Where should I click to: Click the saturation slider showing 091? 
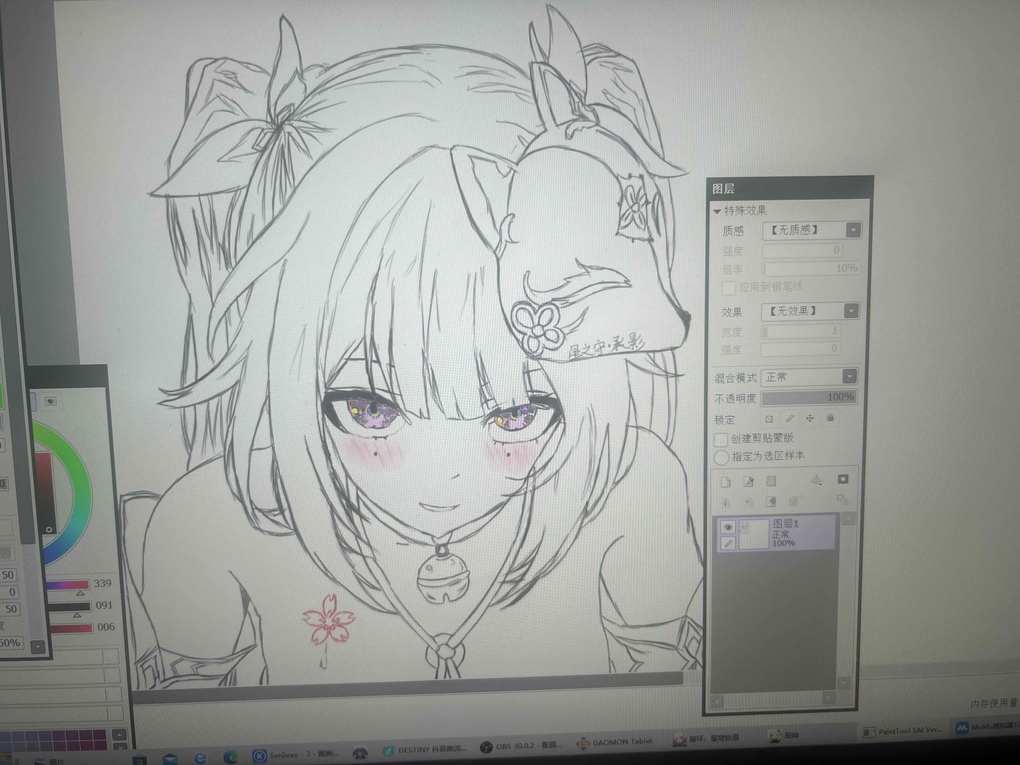(x=69, y=607)
